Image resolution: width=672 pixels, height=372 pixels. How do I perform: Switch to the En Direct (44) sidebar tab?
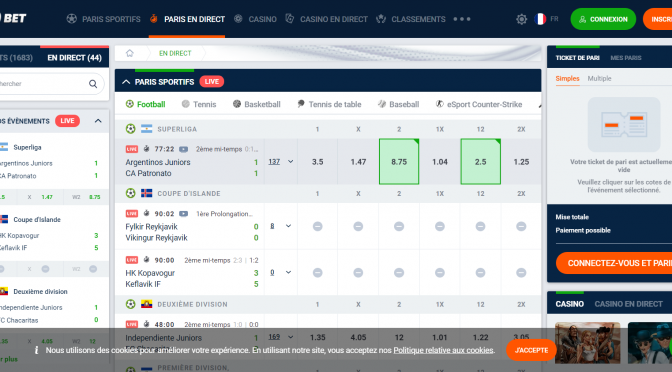point(75,58)
